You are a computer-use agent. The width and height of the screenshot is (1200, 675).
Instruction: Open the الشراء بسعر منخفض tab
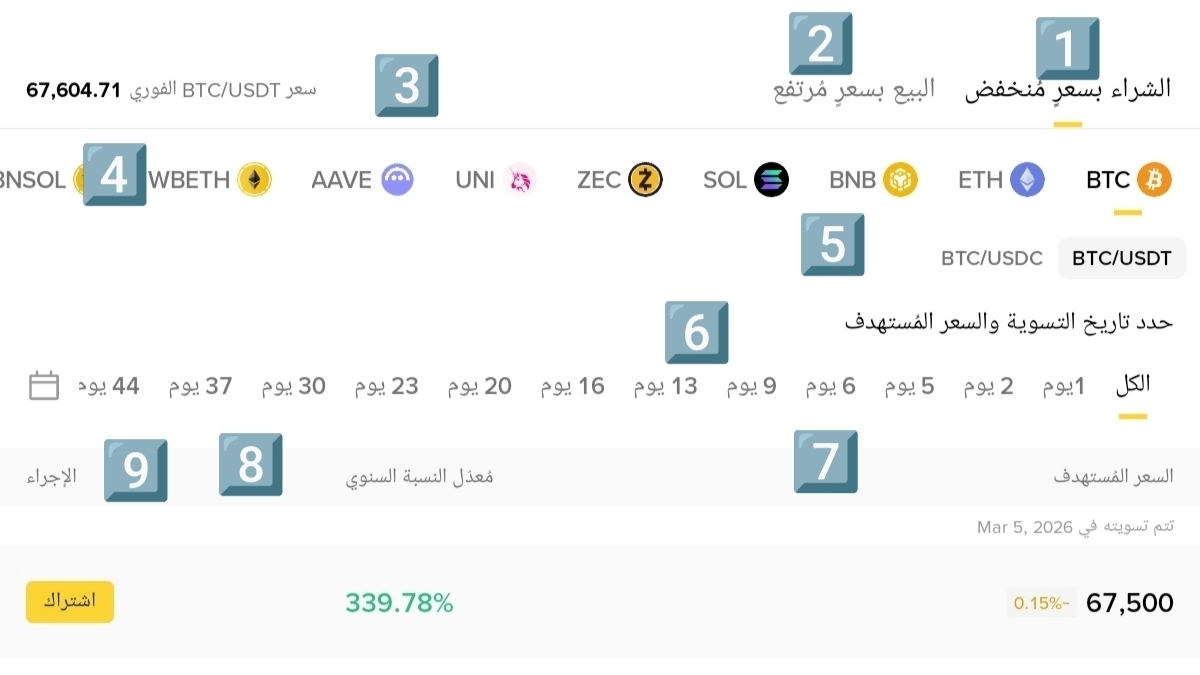pyautogui.click(x=1068, y=89)
